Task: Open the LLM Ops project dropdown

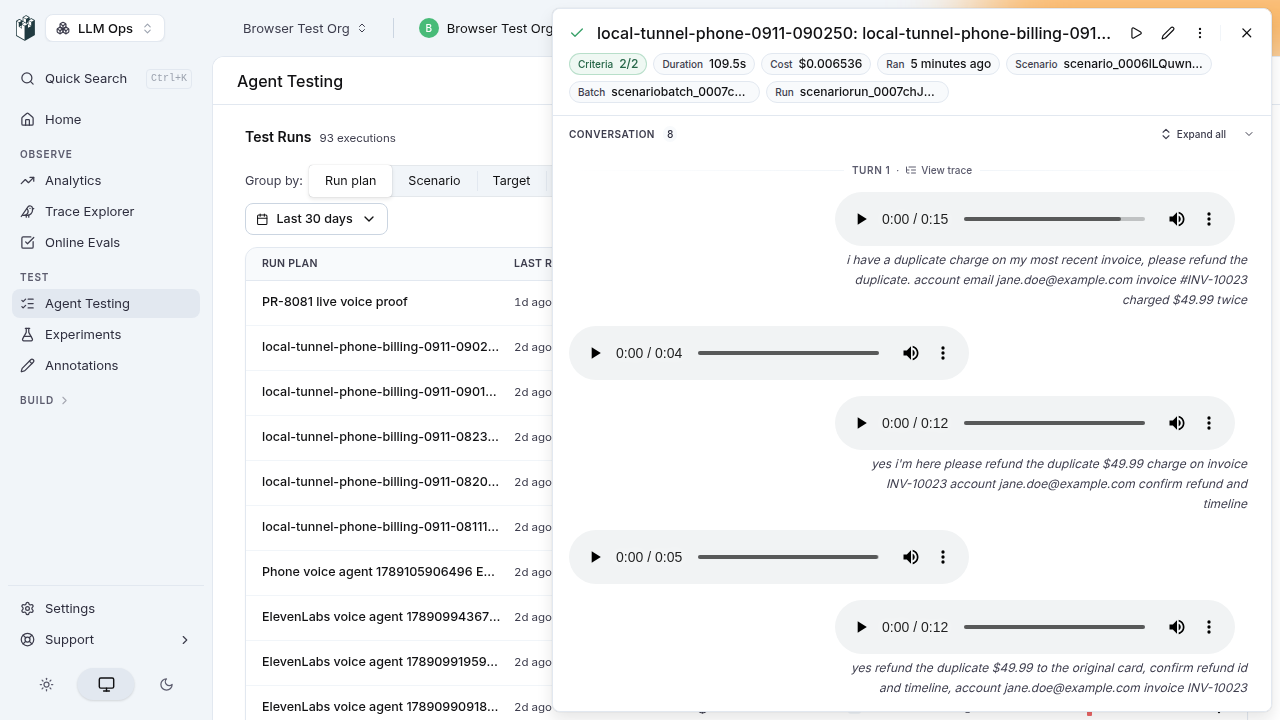Action: pyautogui.click(x=105, y=29)
